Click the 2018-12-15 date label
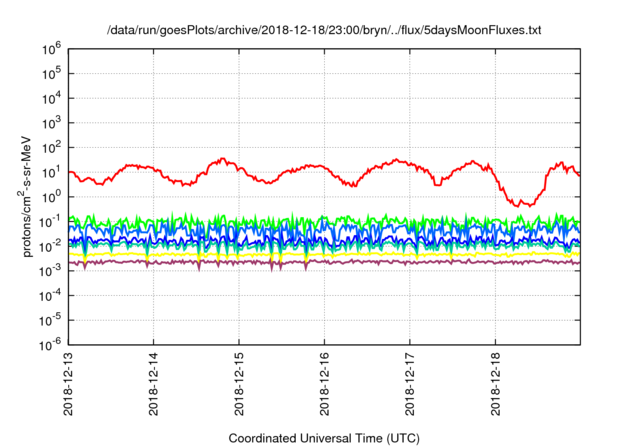Image resolution: width=640 pixels, height=448 pixels. pos(239,384)
